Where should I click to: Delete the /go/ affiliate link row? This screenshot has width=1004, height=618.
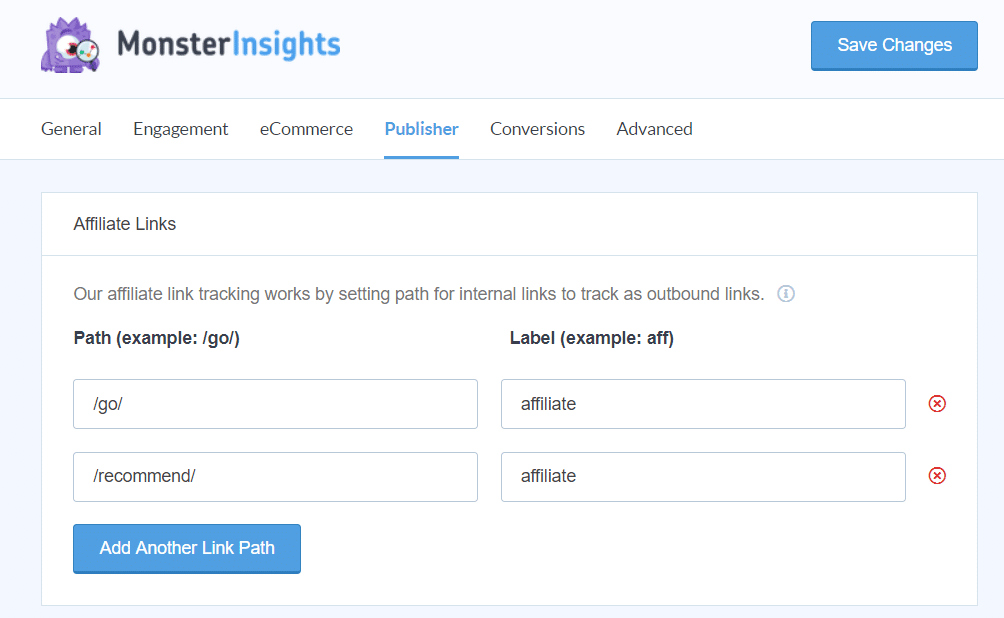pos(937,404)
